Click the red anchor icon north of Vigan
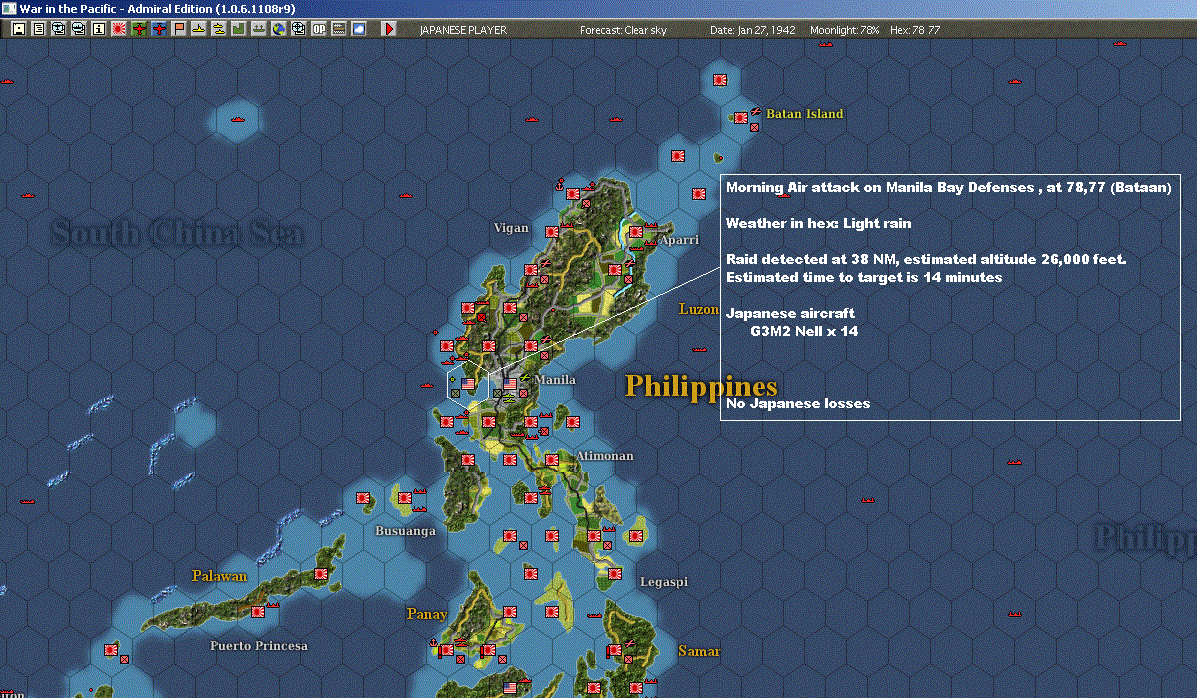 (559, 184)
